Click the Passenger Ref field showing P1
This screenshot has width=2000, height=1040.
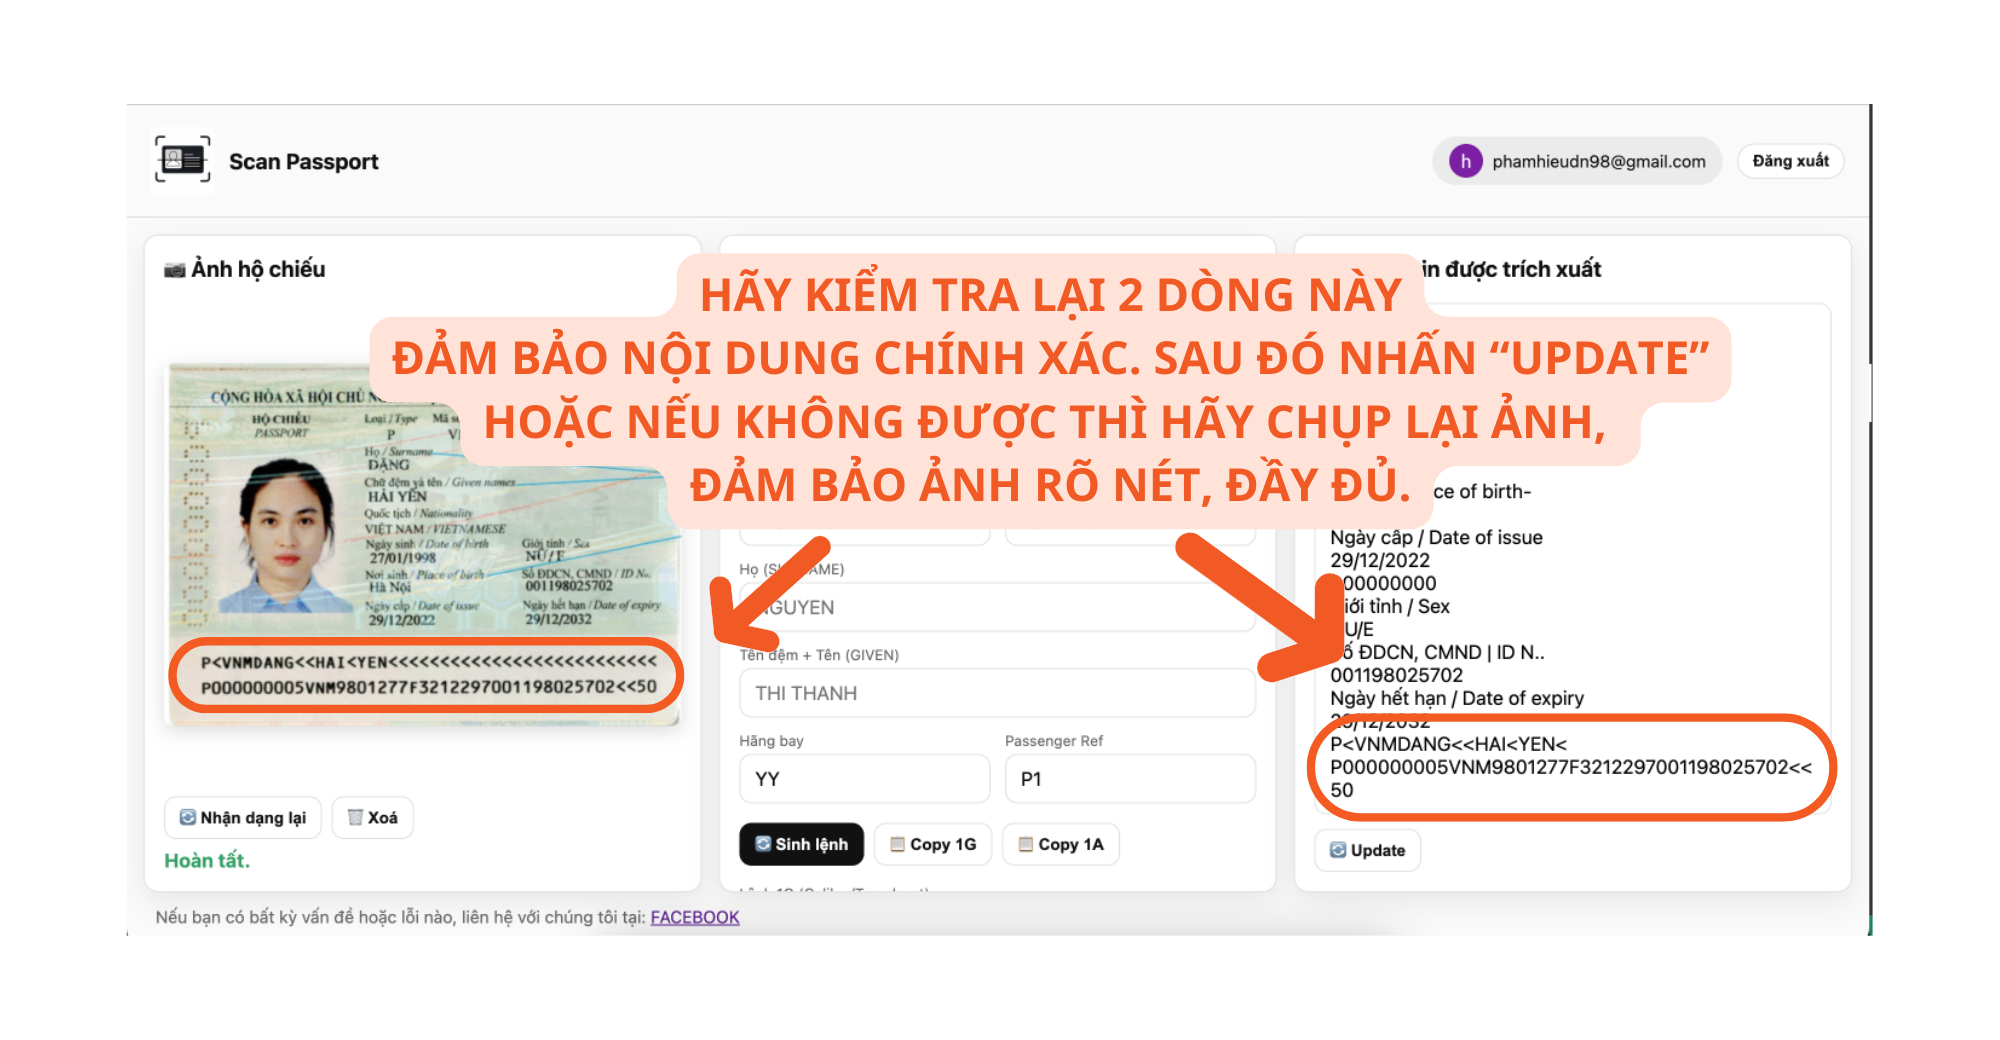(x=1130, y=779)
